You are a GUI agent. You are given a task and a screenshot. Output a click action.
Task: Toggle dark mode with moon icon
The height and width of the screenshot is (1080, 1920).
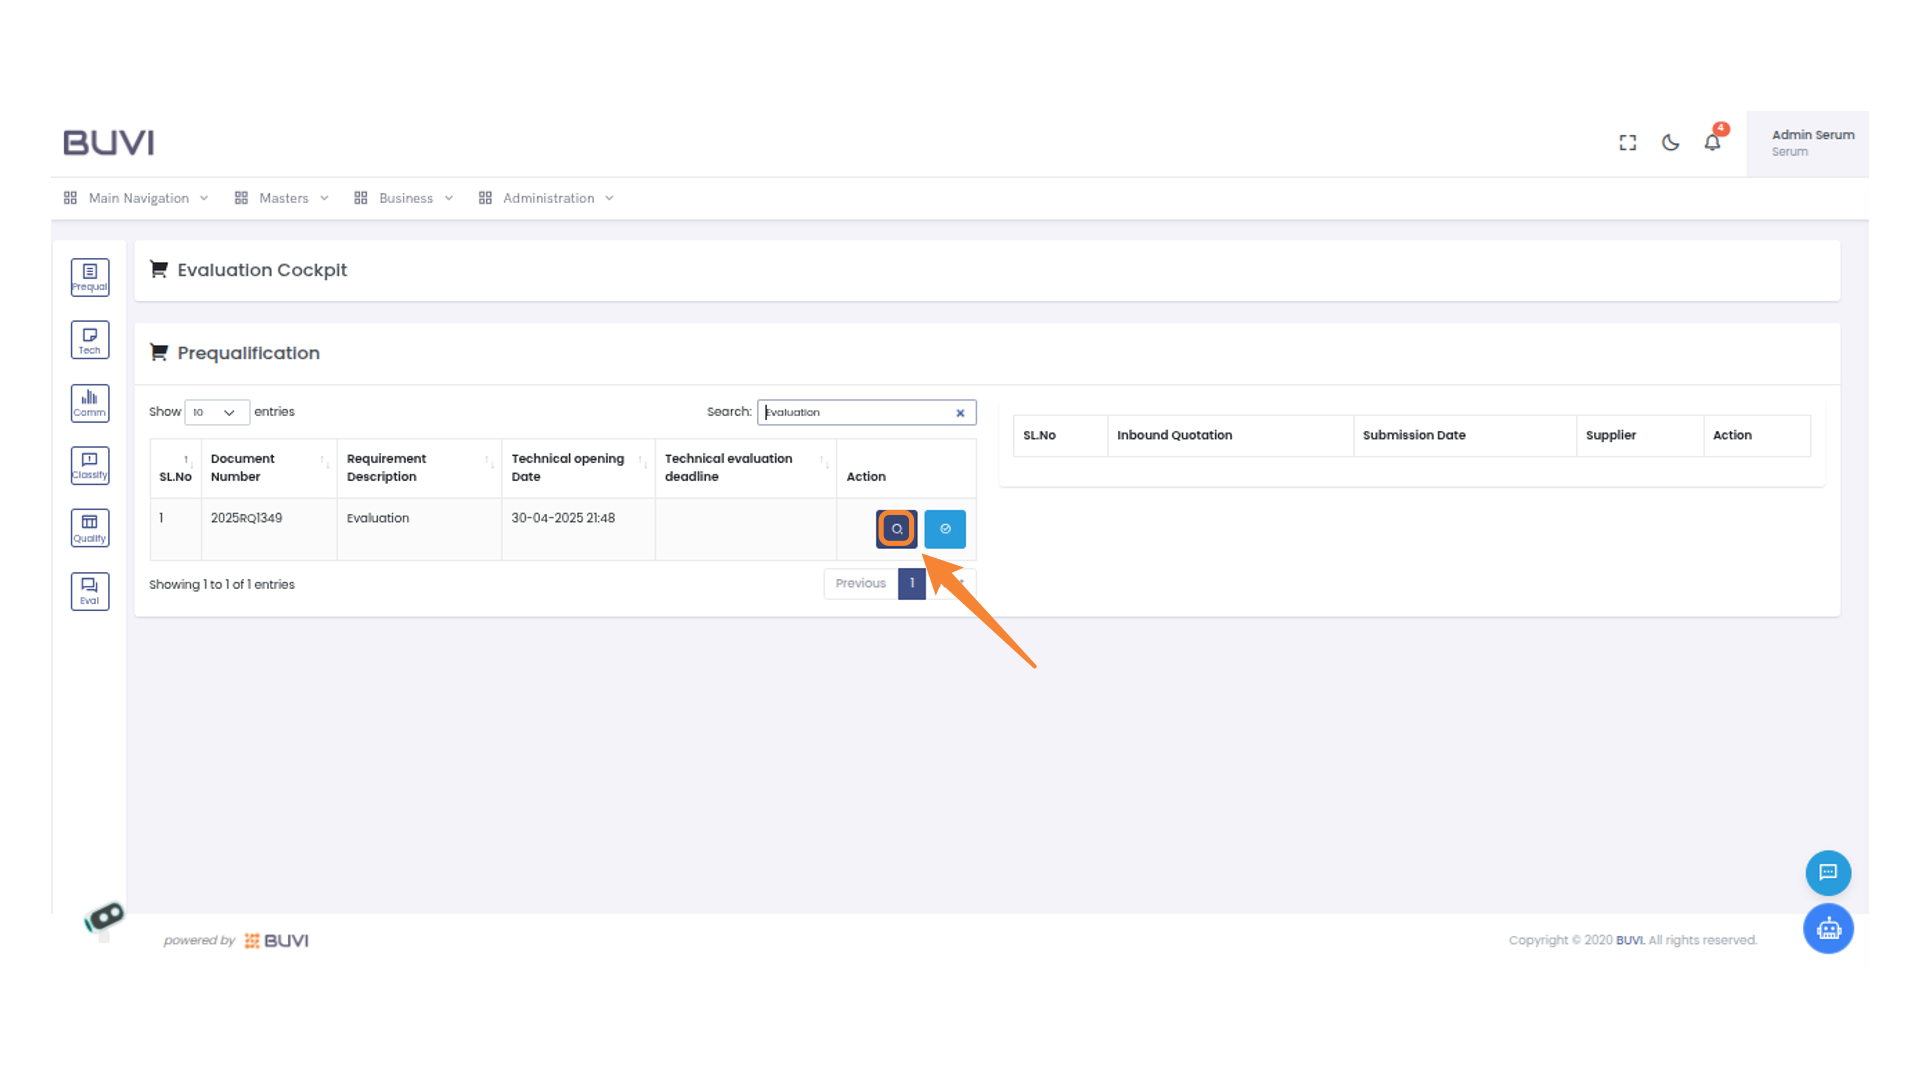[x=1669, y=142]
